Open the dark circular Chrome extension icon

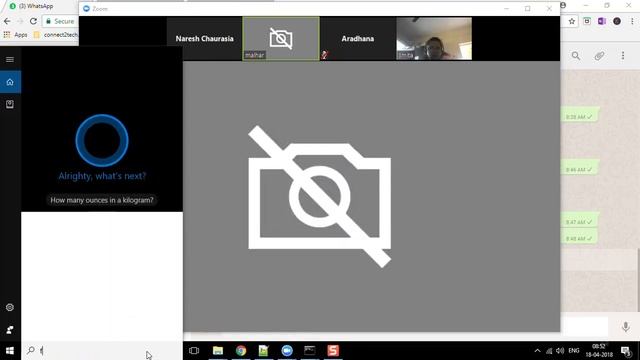point(617,21)
